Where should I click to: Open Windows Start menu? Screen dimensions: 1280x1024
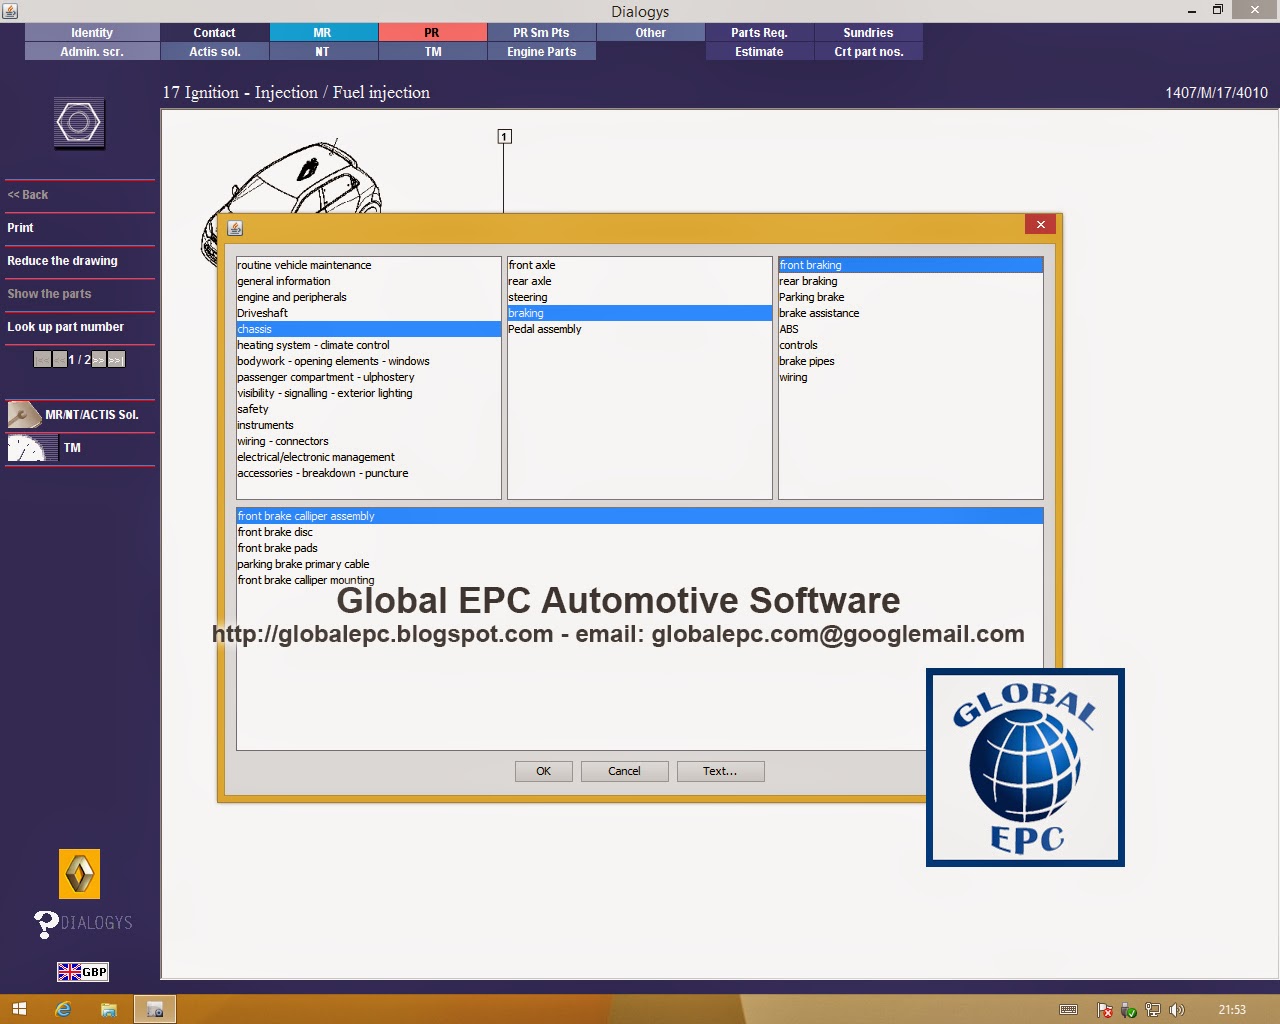tap(19, 1009)
